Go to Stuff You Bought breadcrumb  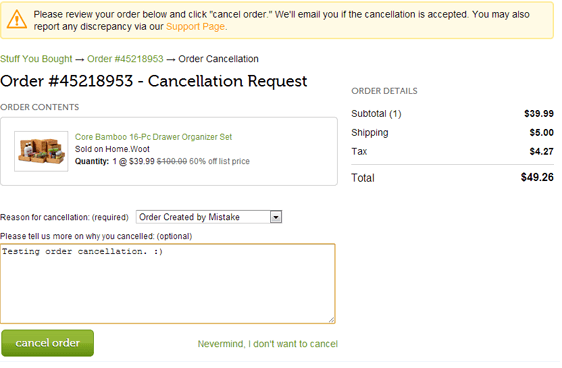tap(36, 59)
